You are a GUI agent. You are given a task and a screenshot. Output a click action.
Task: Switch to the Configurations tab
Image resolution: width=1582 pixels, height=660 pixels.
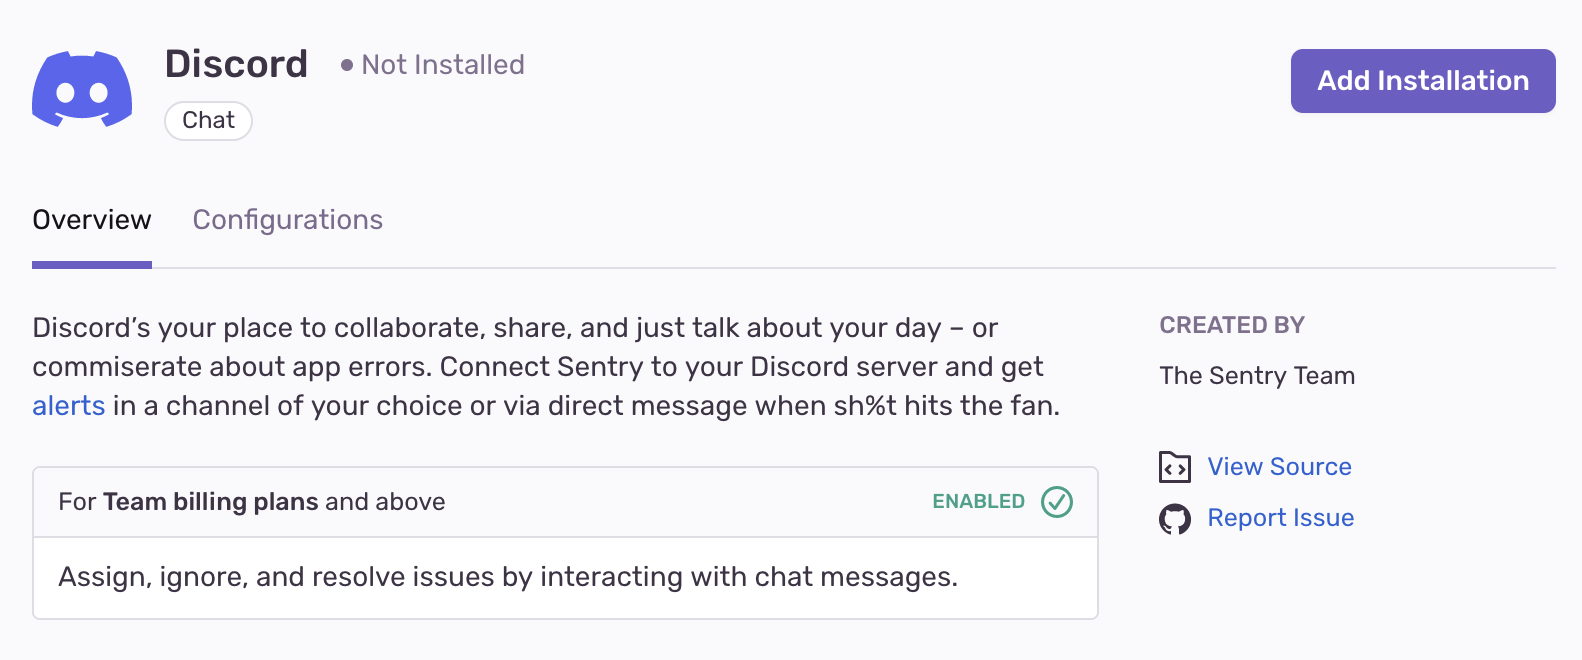click(288, 219)
